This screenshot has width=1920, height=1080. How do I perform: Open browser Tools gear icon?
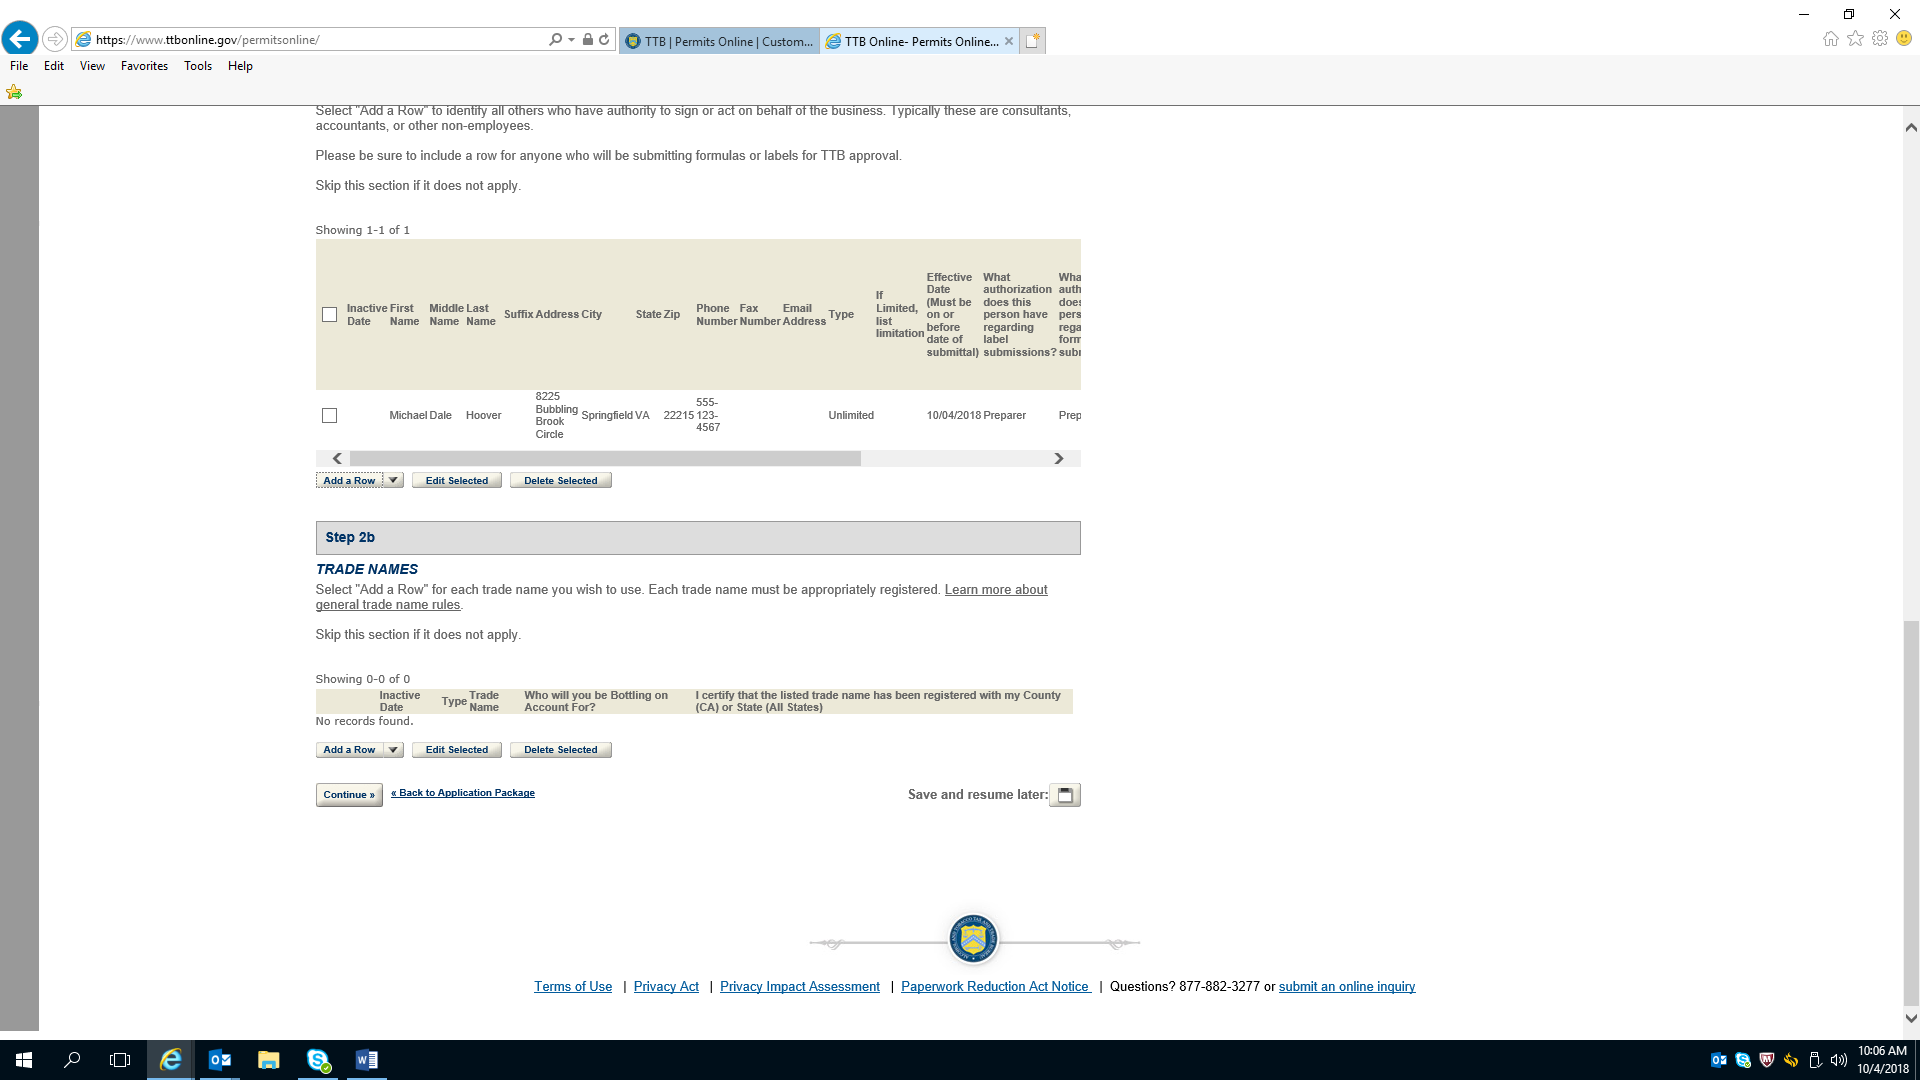click(1880, 39)
